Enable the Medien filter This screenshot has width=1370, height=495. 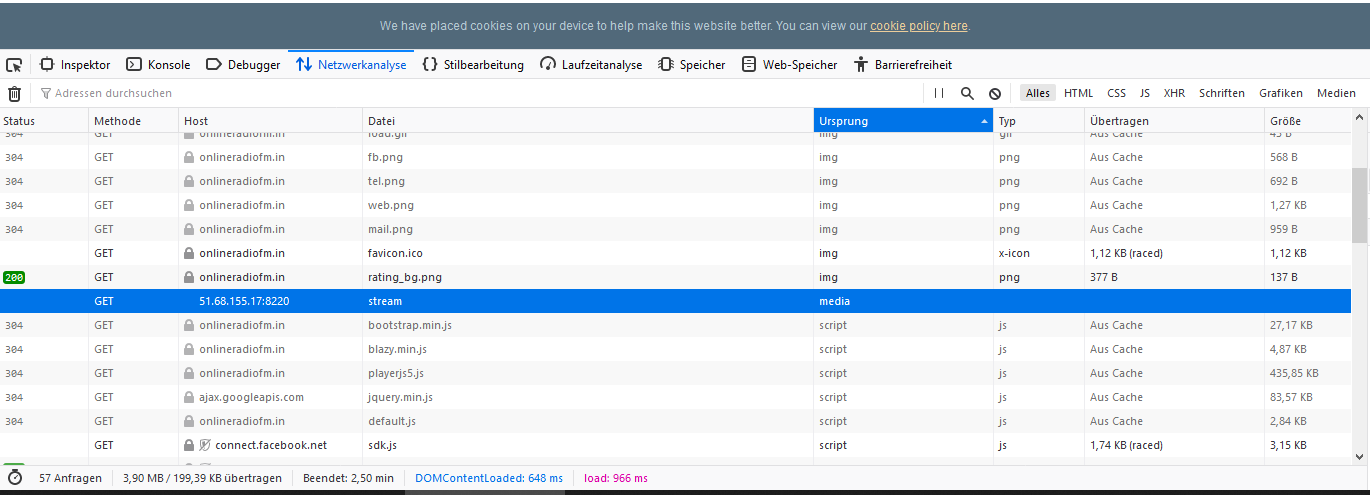coord(1336,93)
